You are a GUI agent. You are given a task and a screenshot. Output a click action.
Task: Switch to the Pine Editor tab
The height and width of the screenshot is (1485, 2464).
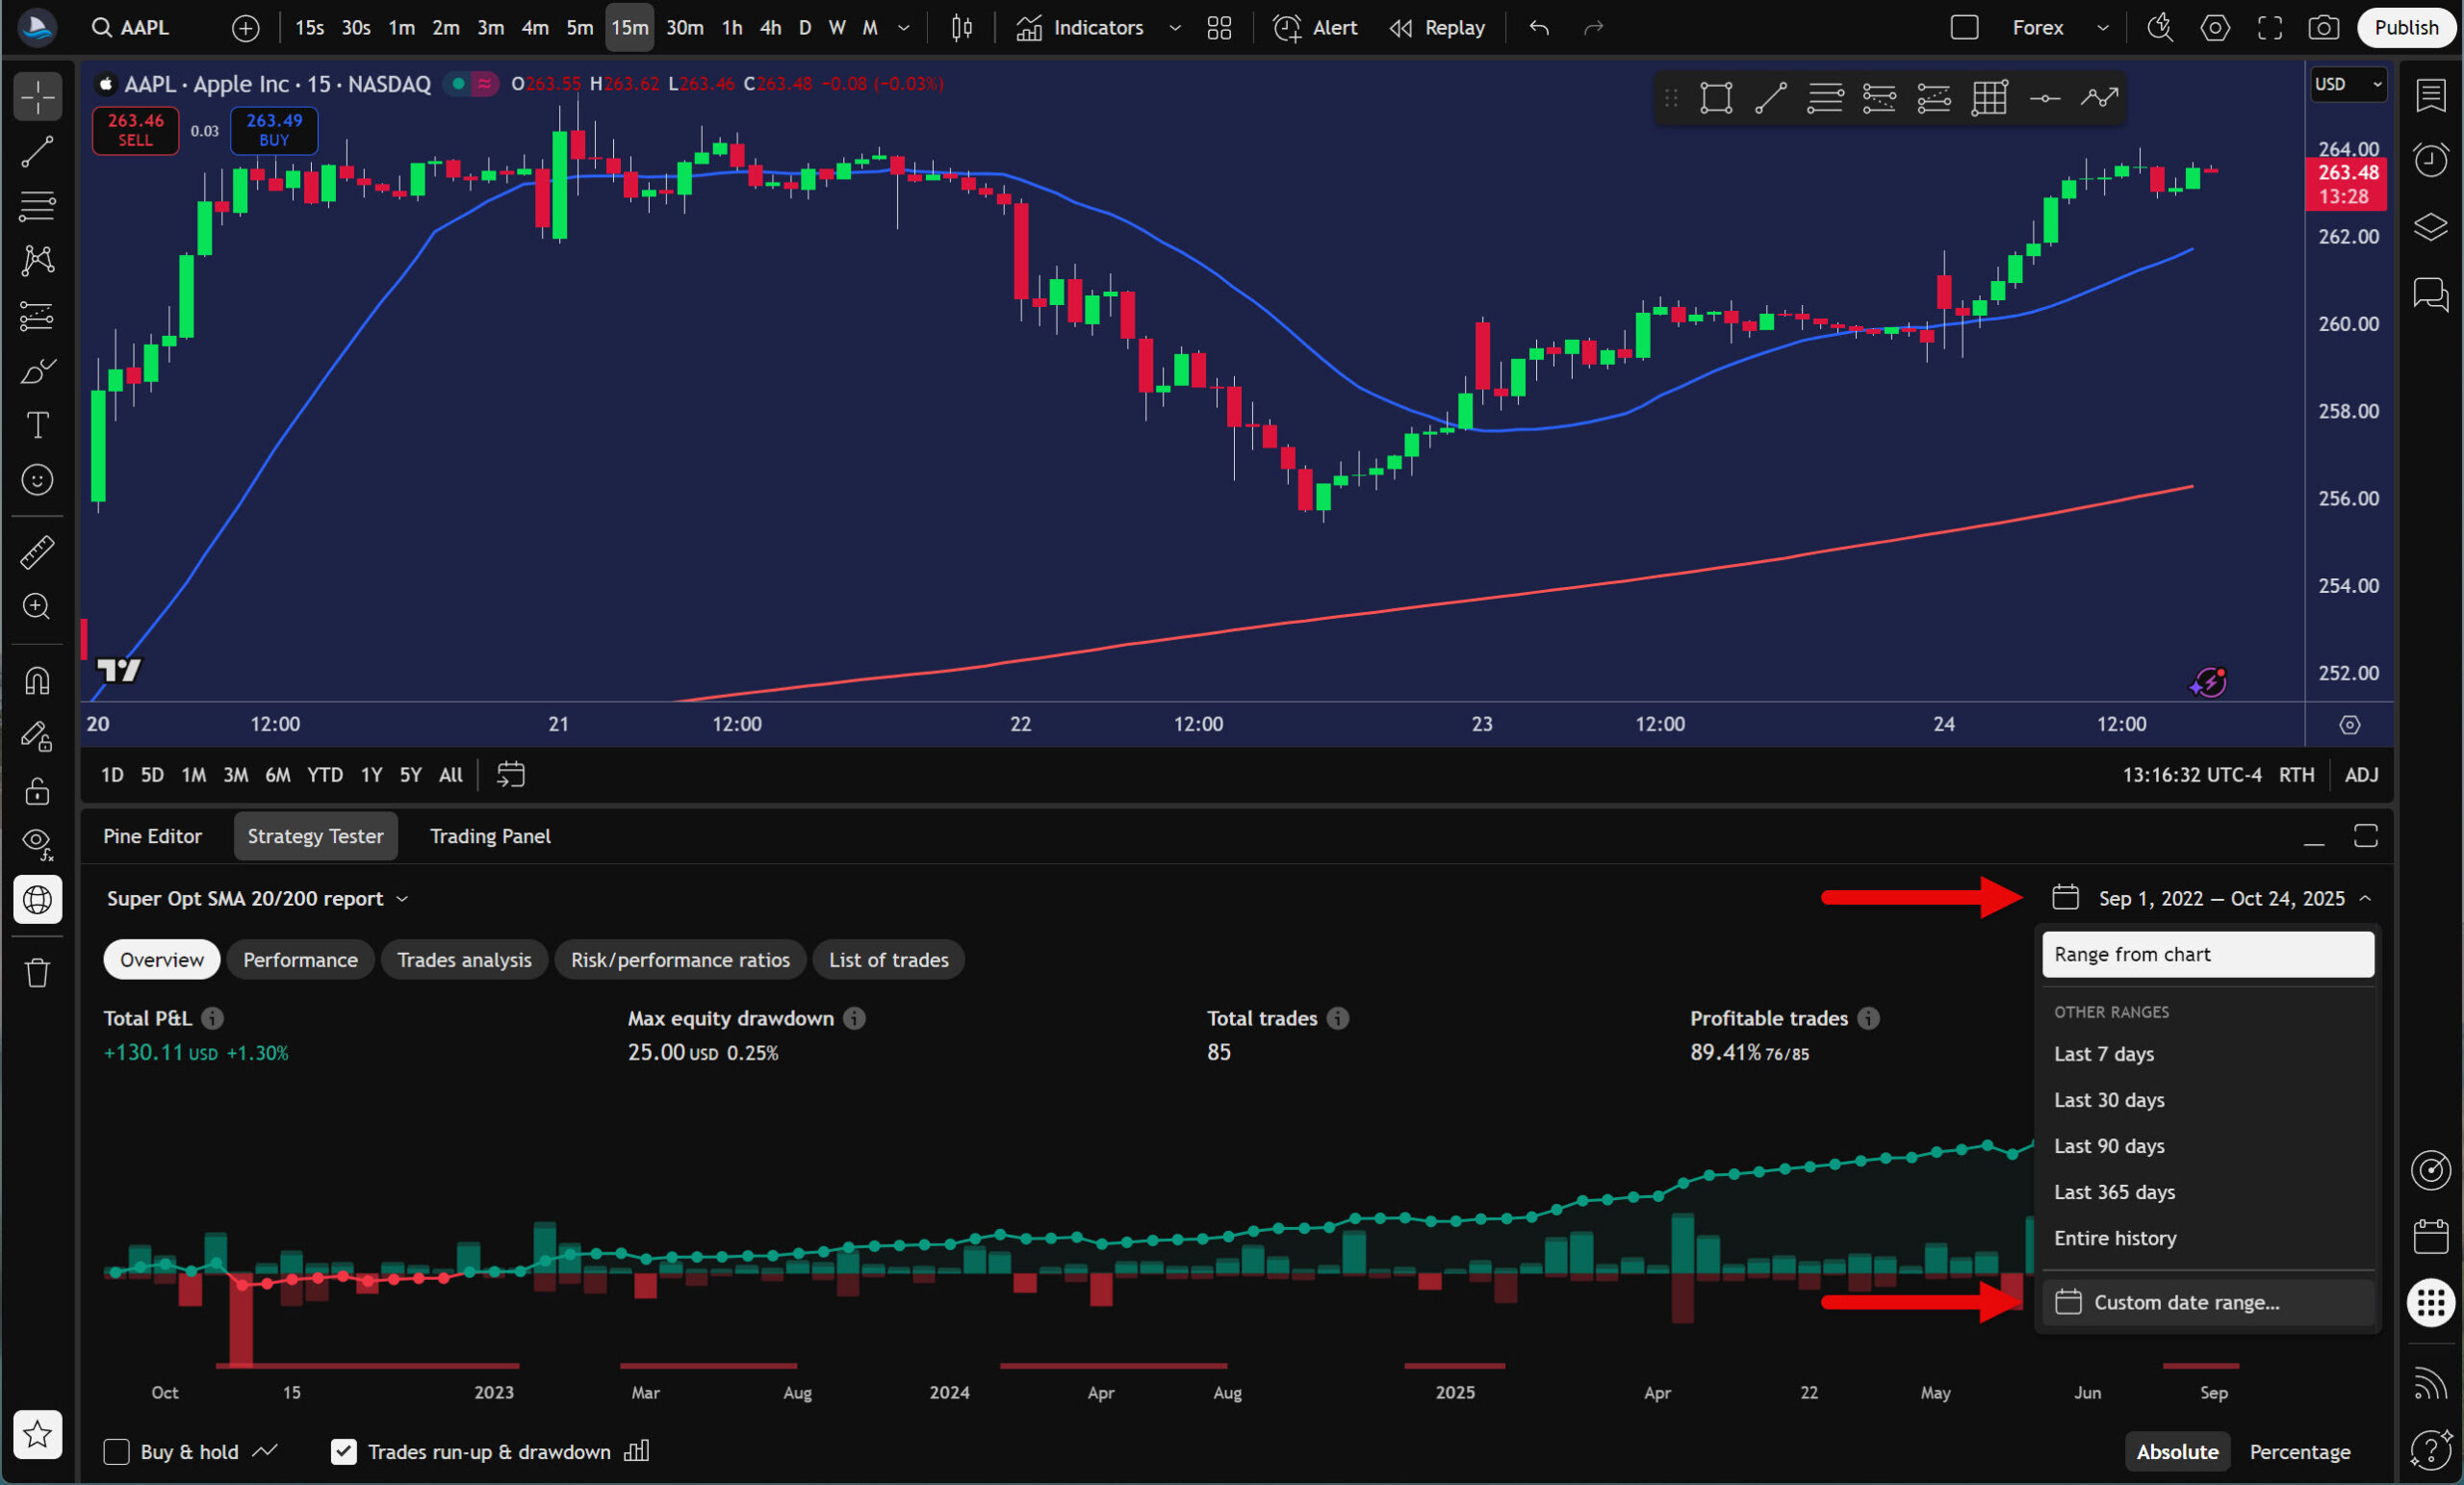[x=152, y=836]
